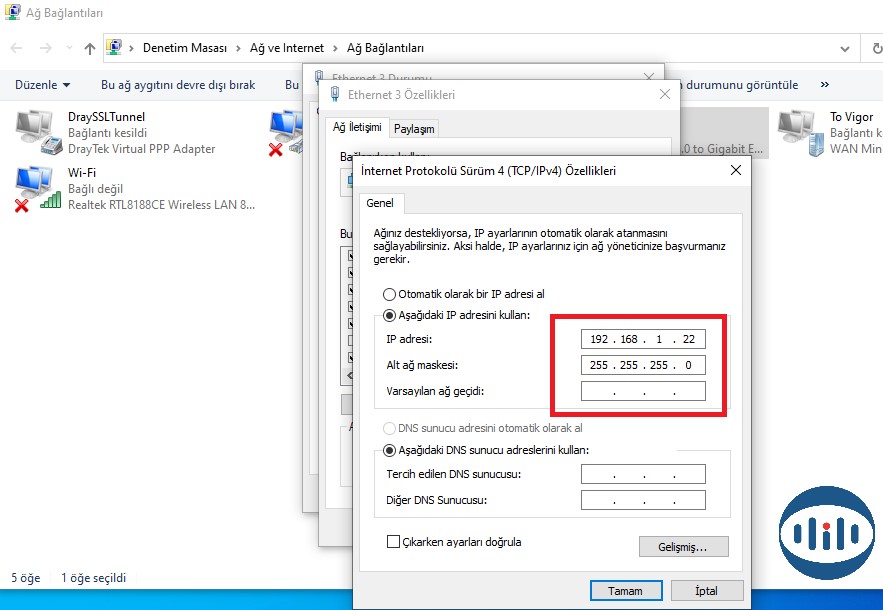Click the Forward arrow navigation button

pos(46,48)
